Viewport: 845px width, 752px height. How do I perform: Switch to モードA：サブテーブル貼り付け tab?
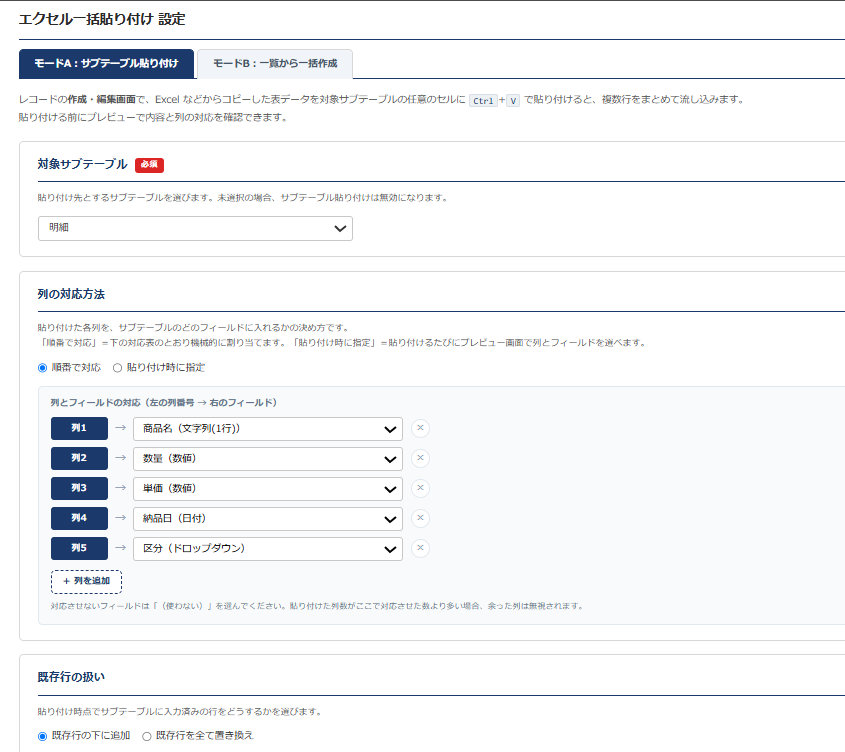[x=106, y=64]
